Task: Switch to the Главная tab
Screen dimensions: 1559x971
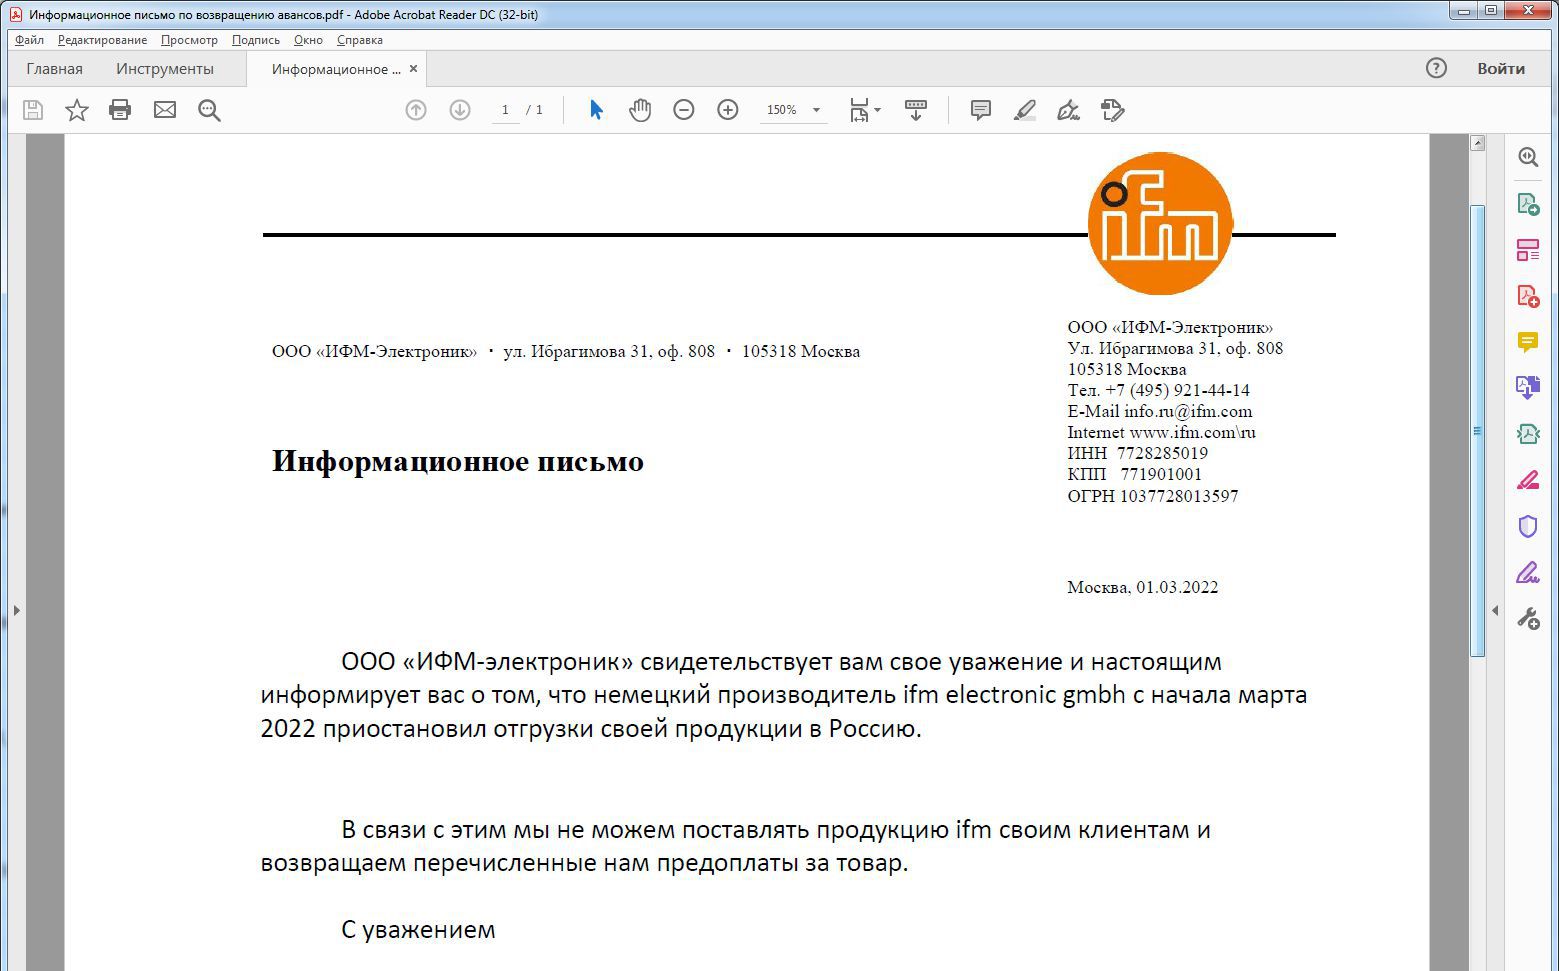Action: tap(55, 69)
